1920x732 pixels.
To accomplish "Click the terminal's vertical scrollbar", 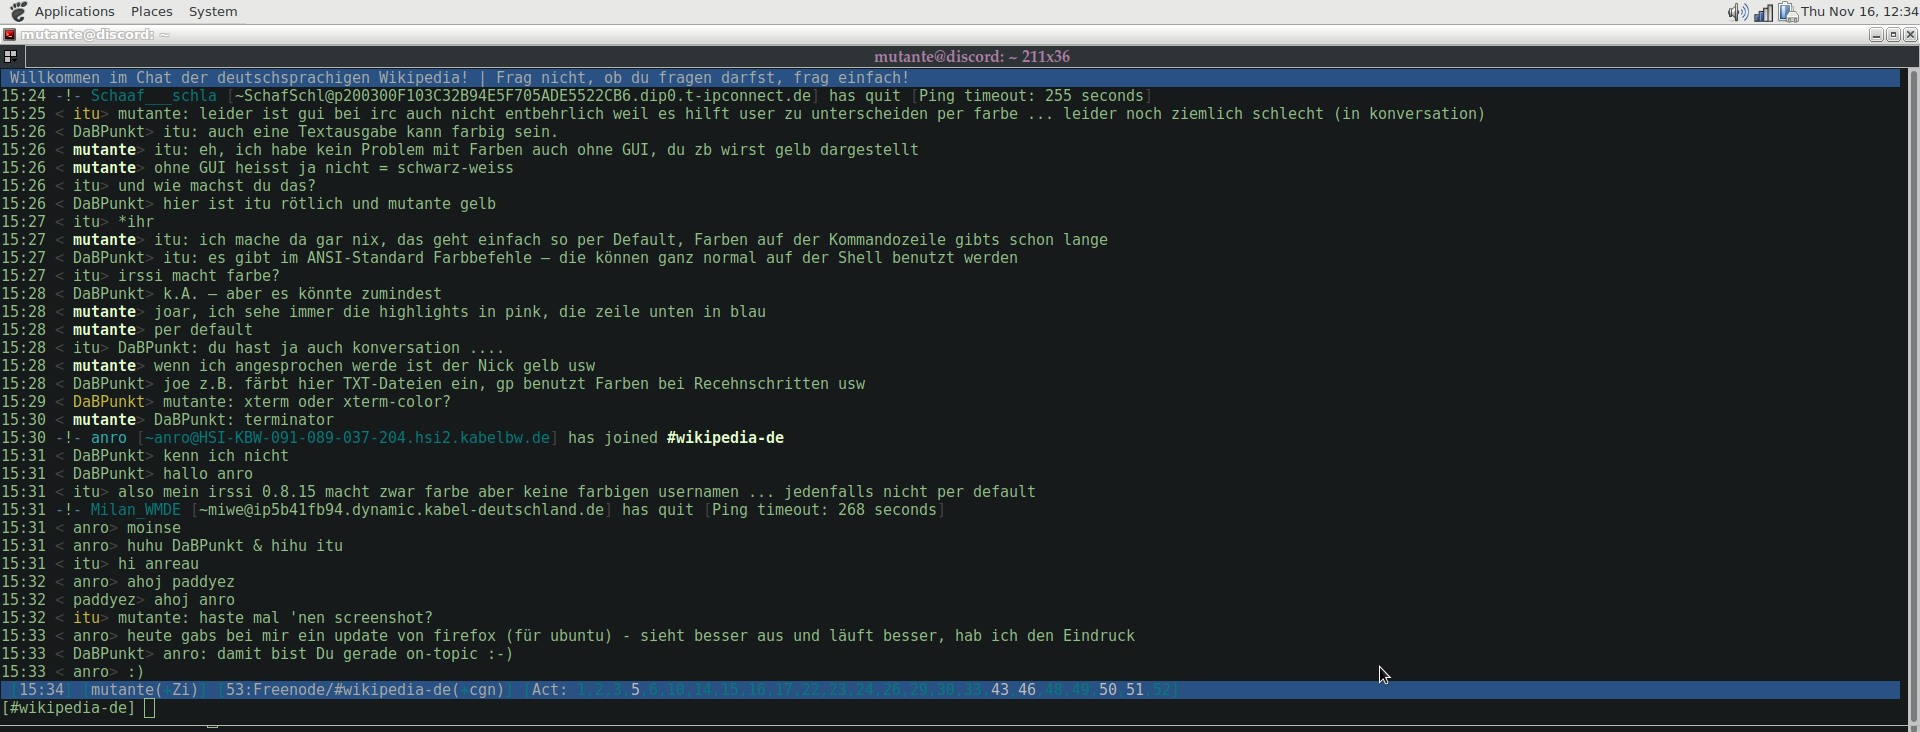I will click(x=1913, y=395).
